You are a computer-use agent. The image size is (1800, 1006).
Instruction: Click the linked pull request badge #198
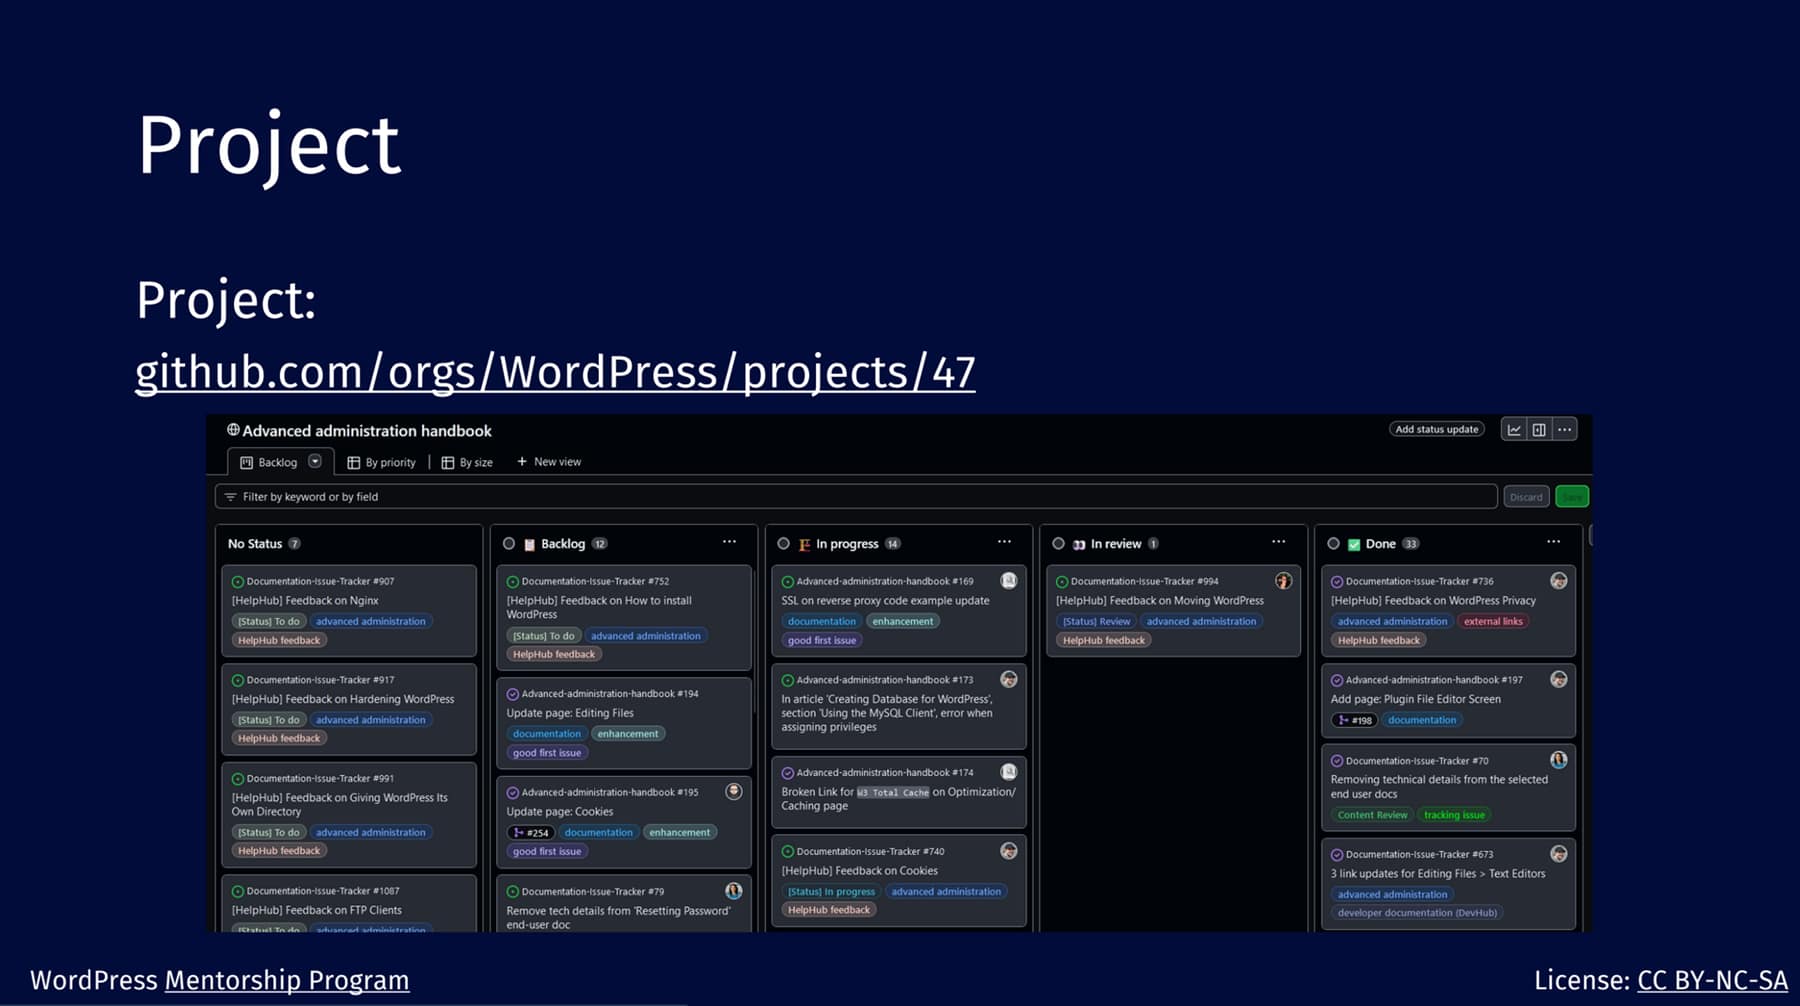[1354, 720]
